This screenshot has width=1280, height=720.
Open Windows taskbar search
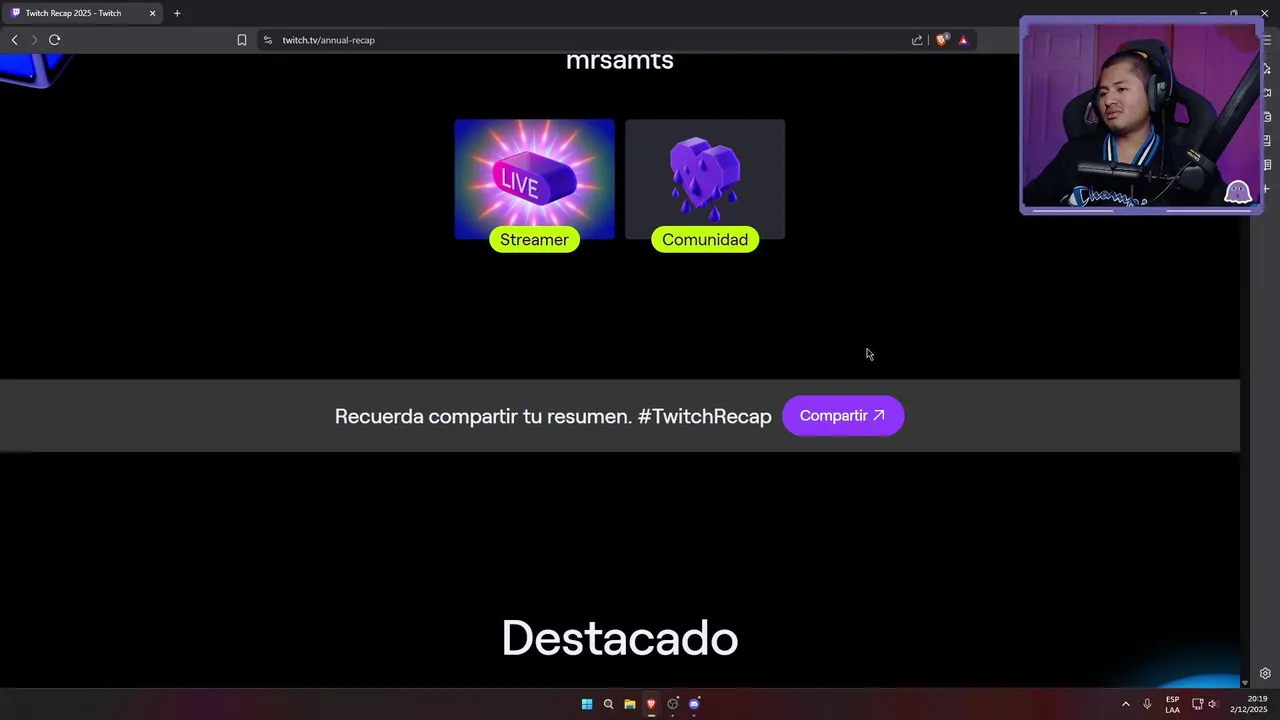pos(608,704)
